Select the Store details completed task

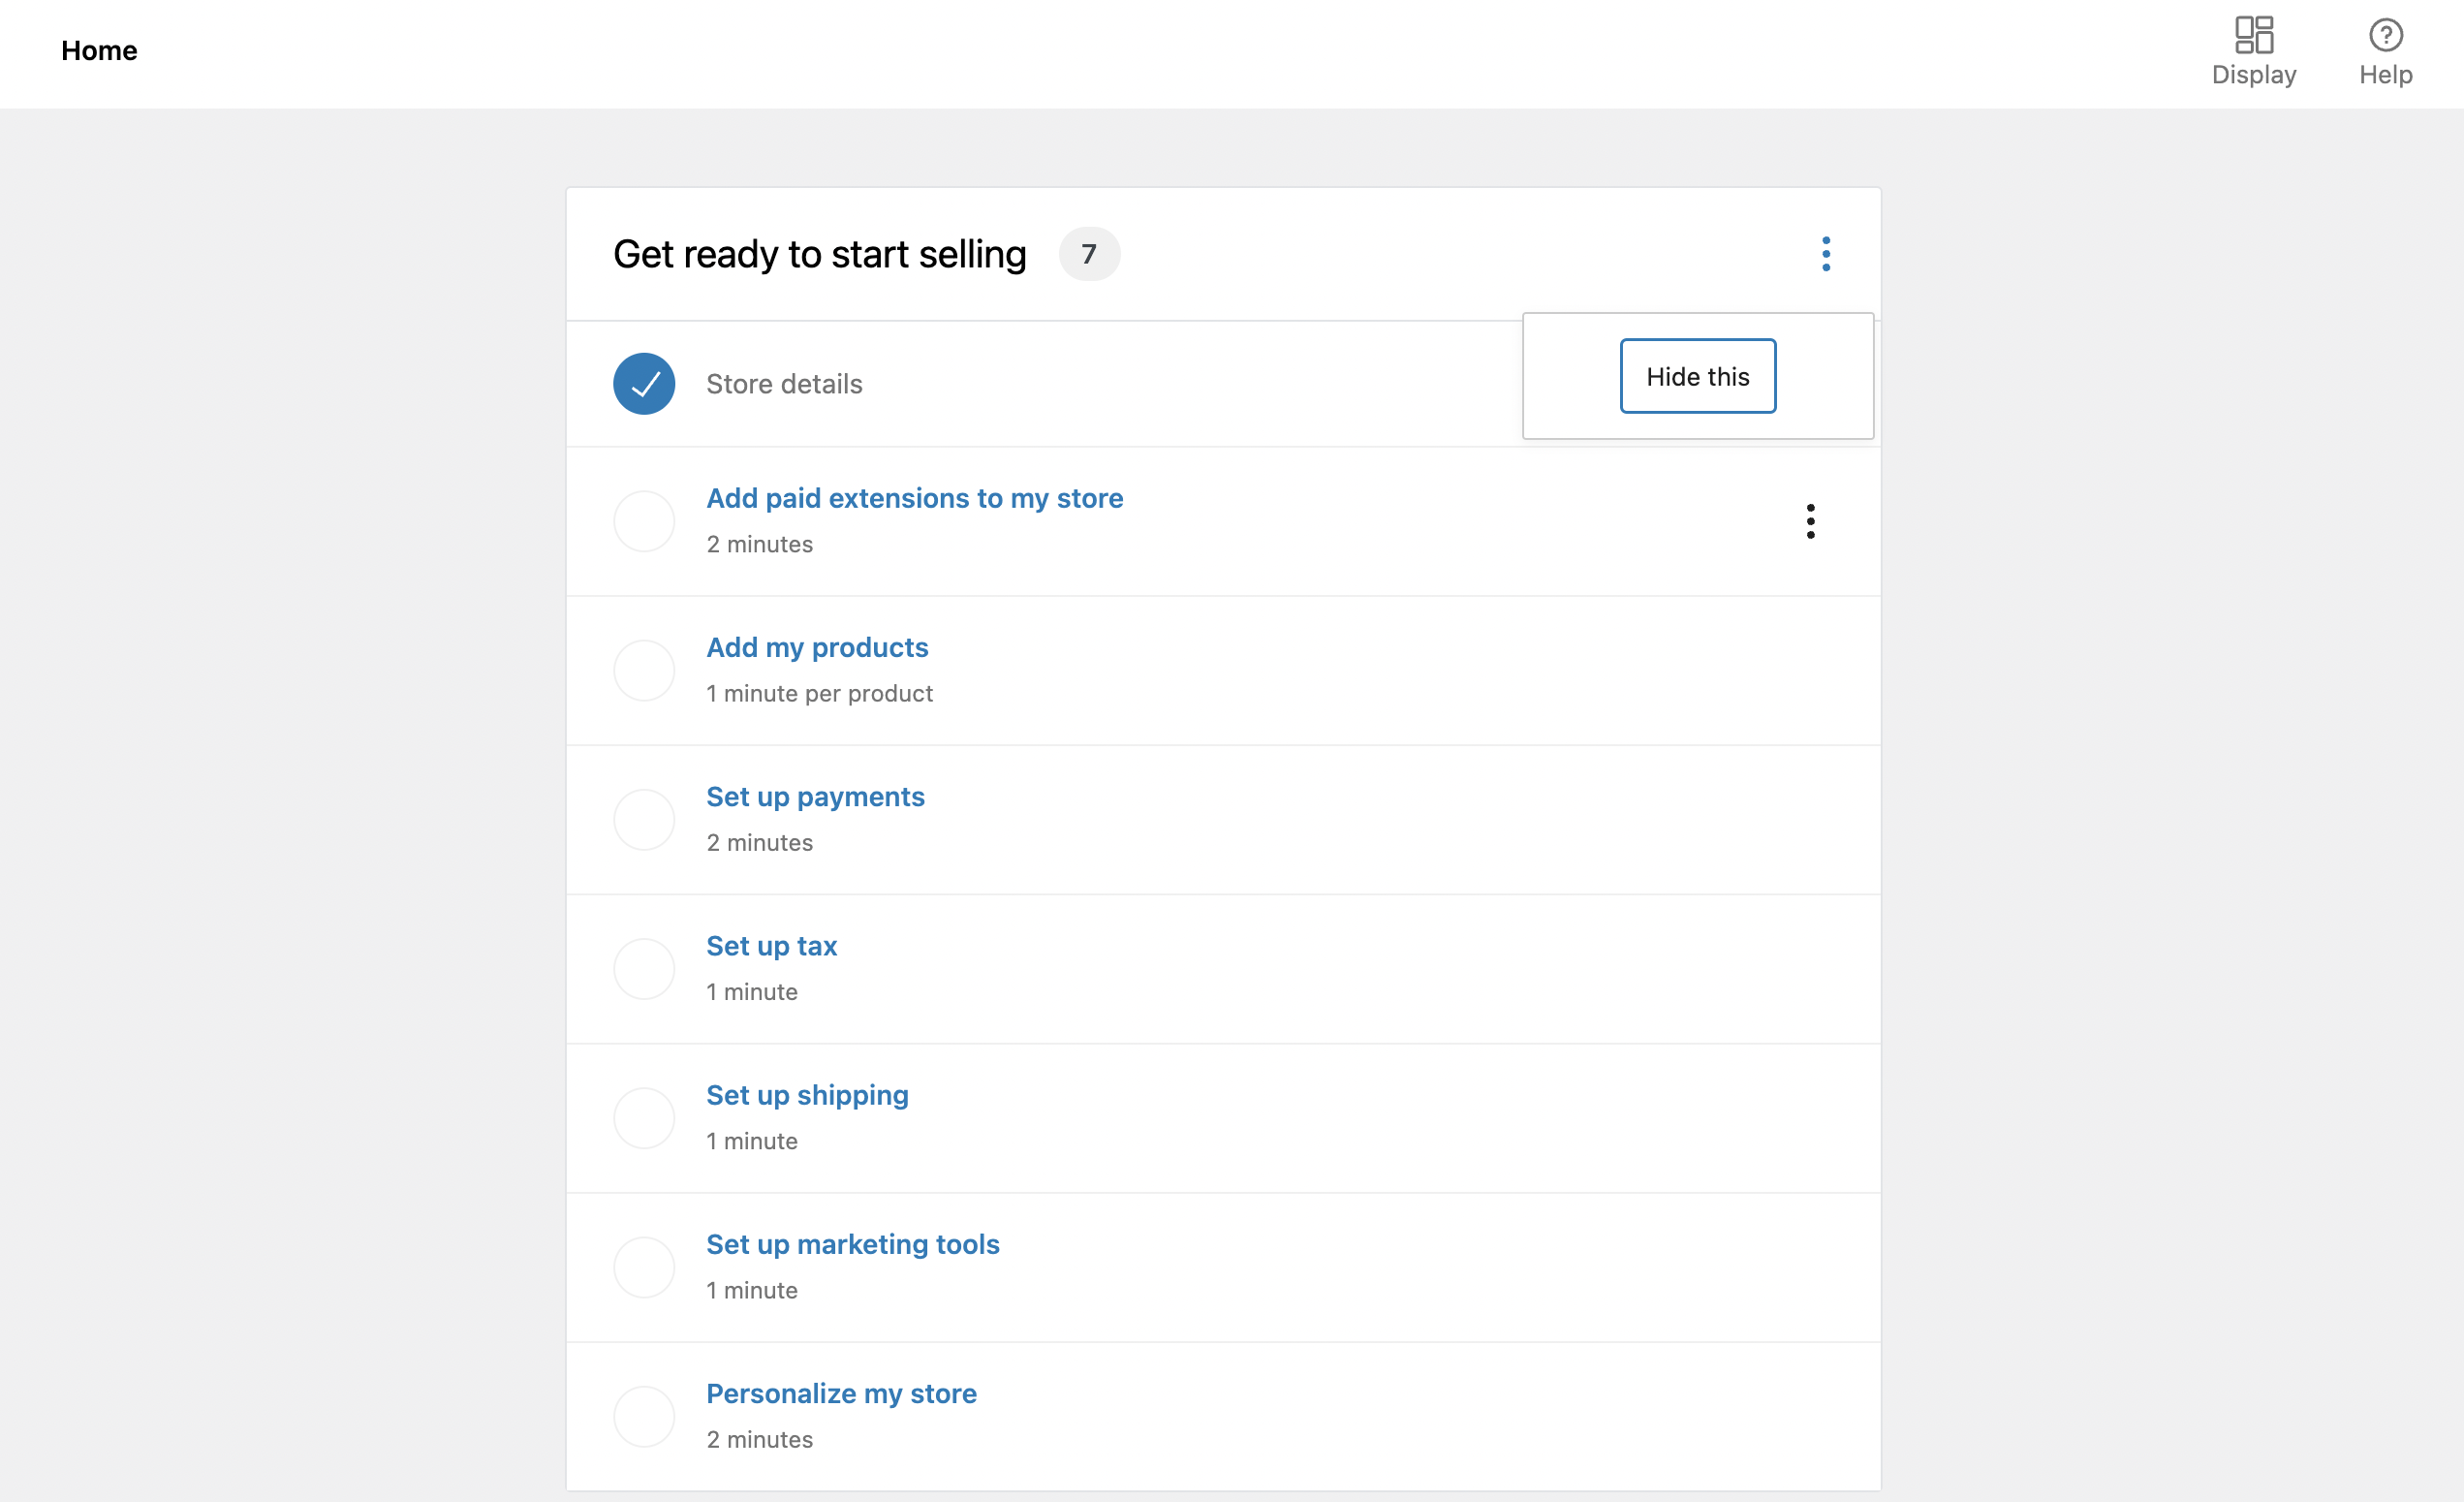pyautogui.click(x=784, y=384)
